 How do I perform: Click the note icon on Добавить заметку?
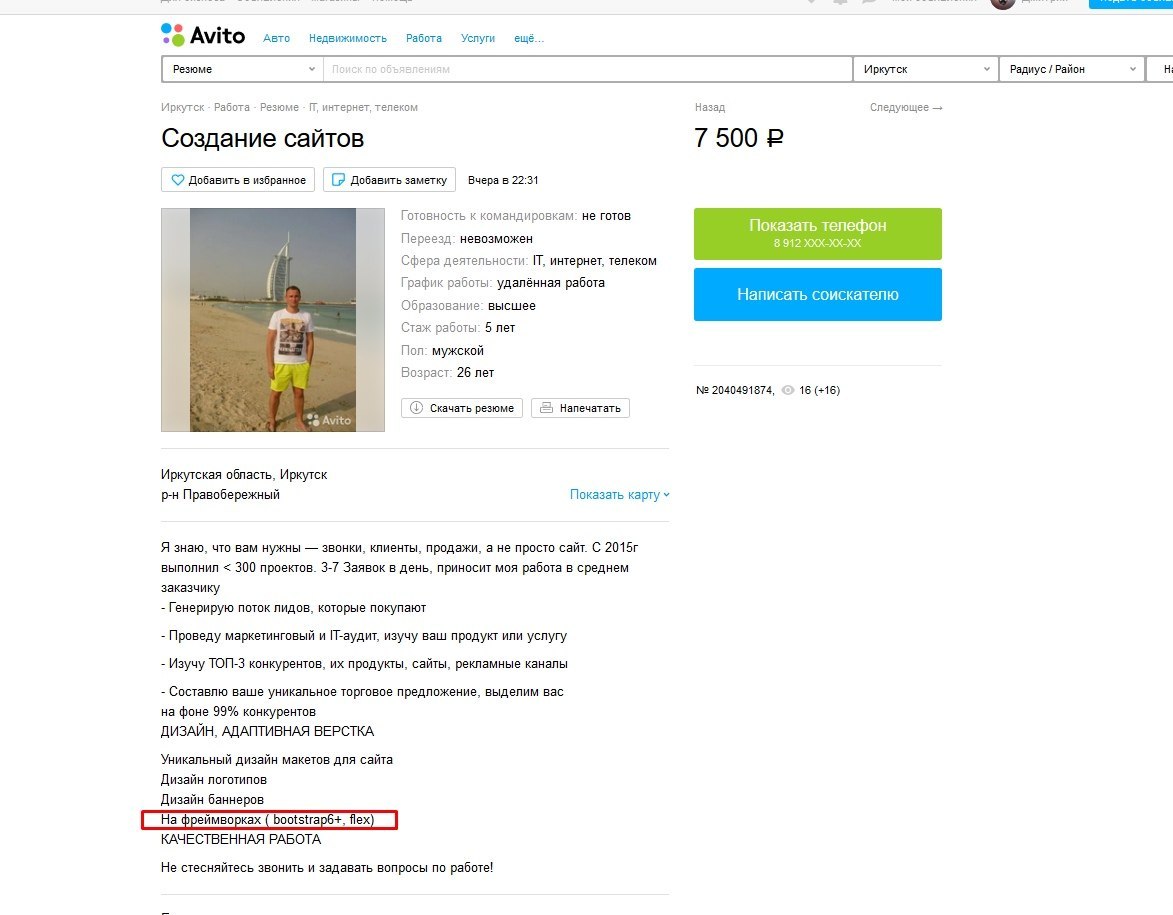(338, 180)
